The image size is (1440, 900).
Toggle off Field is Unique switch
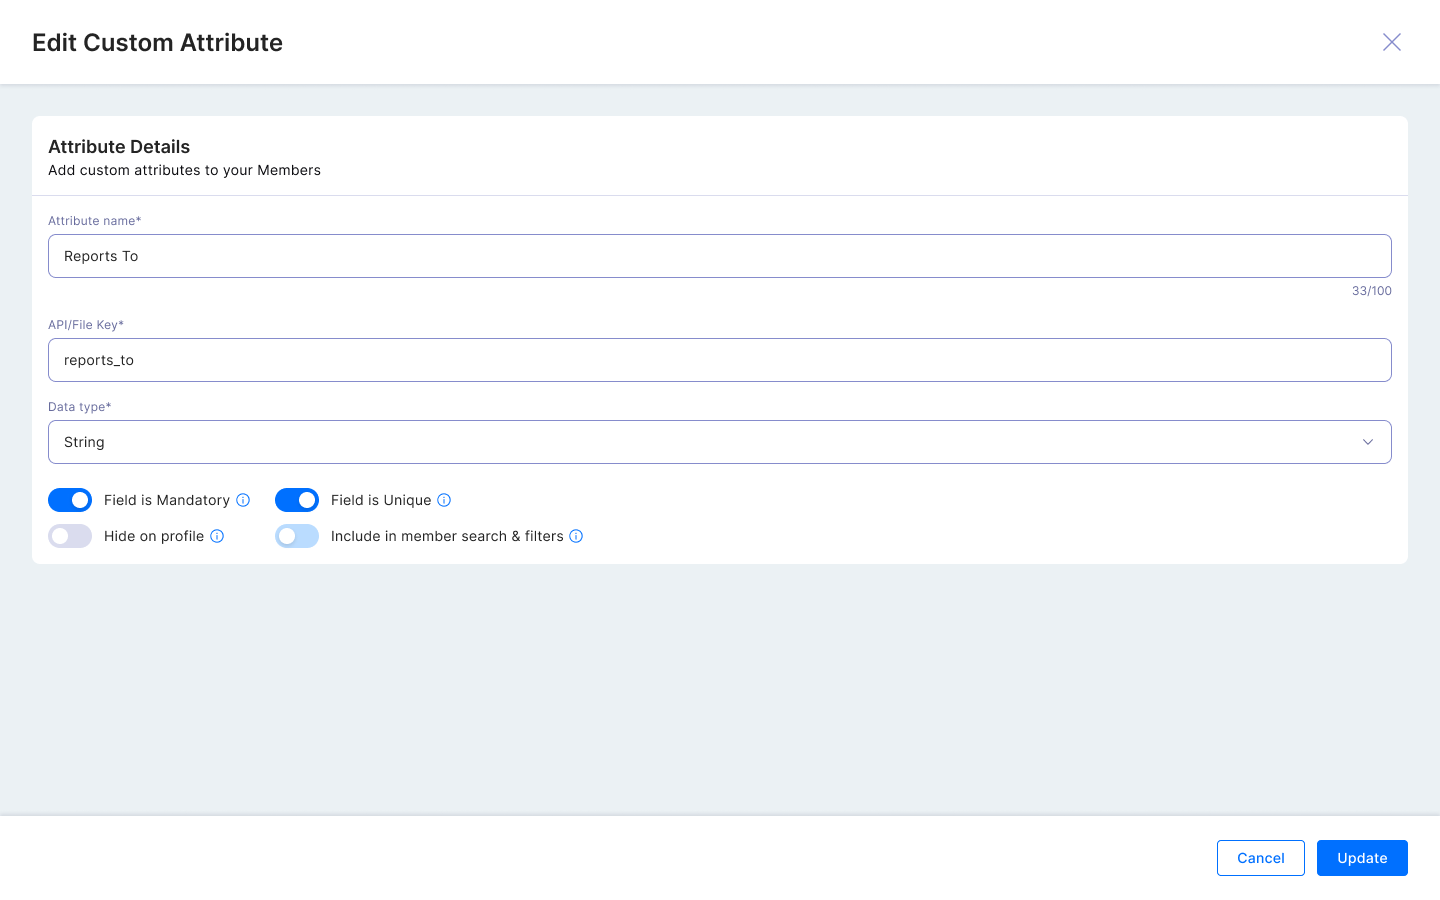click(x=297, y=500)
